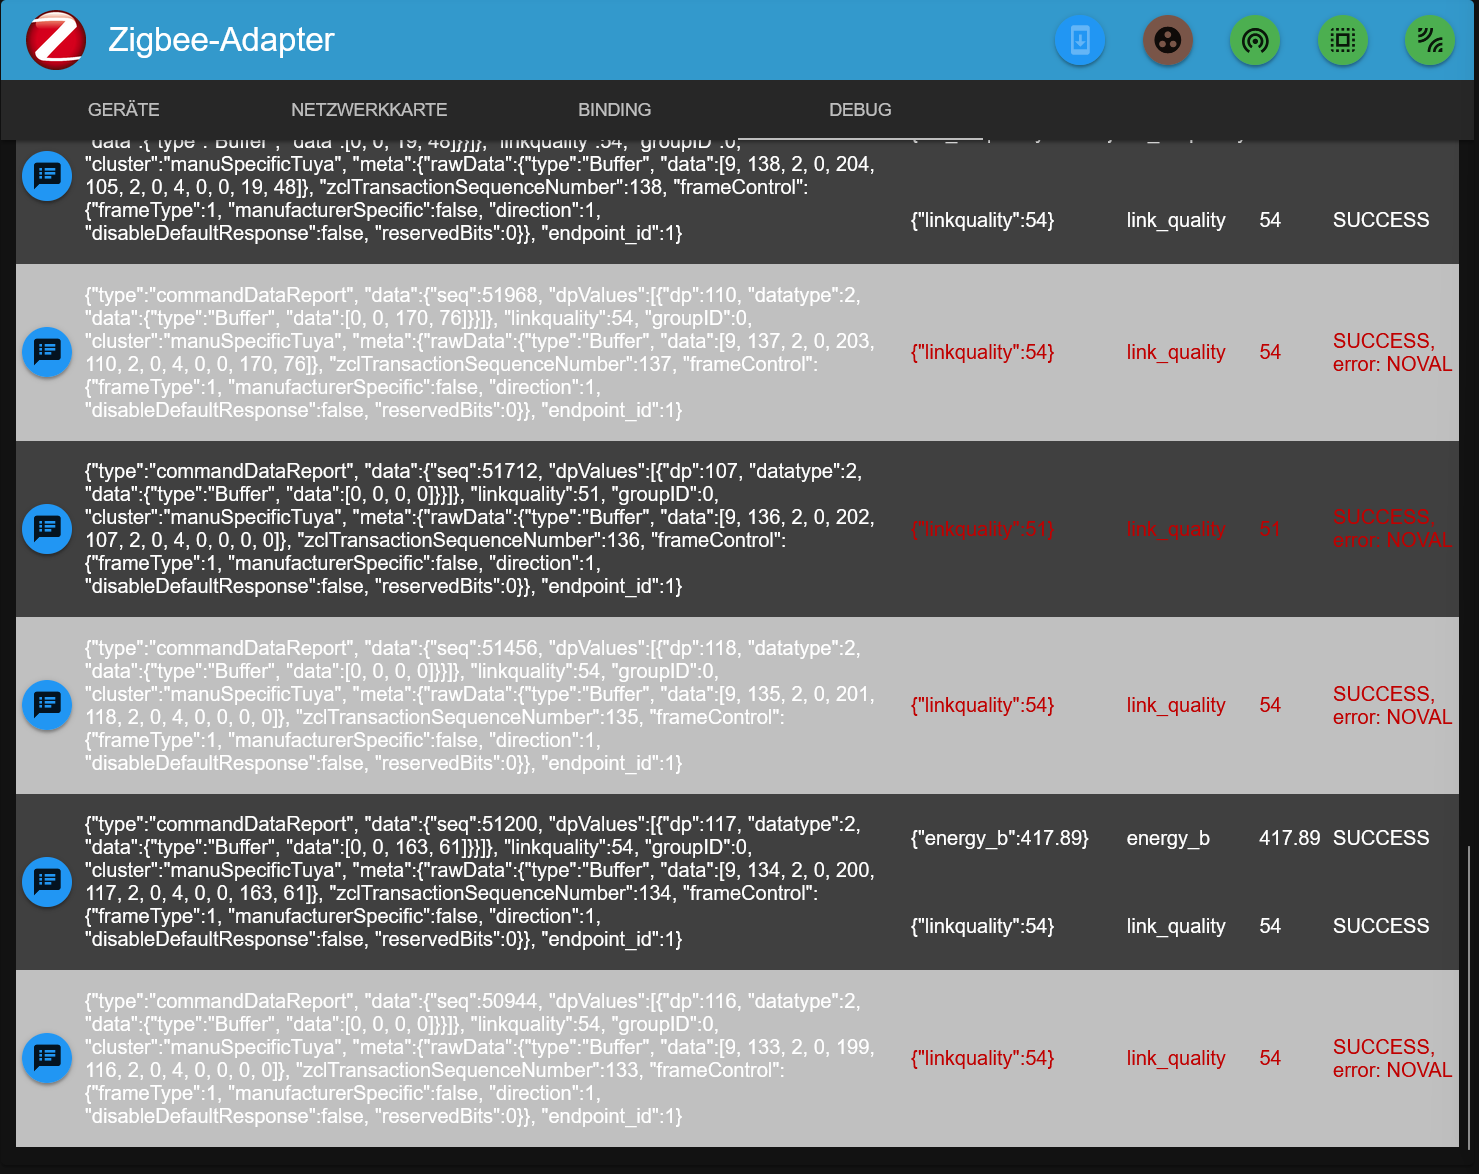
Task: Click the message icon for seq 51968 entry
Action: pos(47,352)
